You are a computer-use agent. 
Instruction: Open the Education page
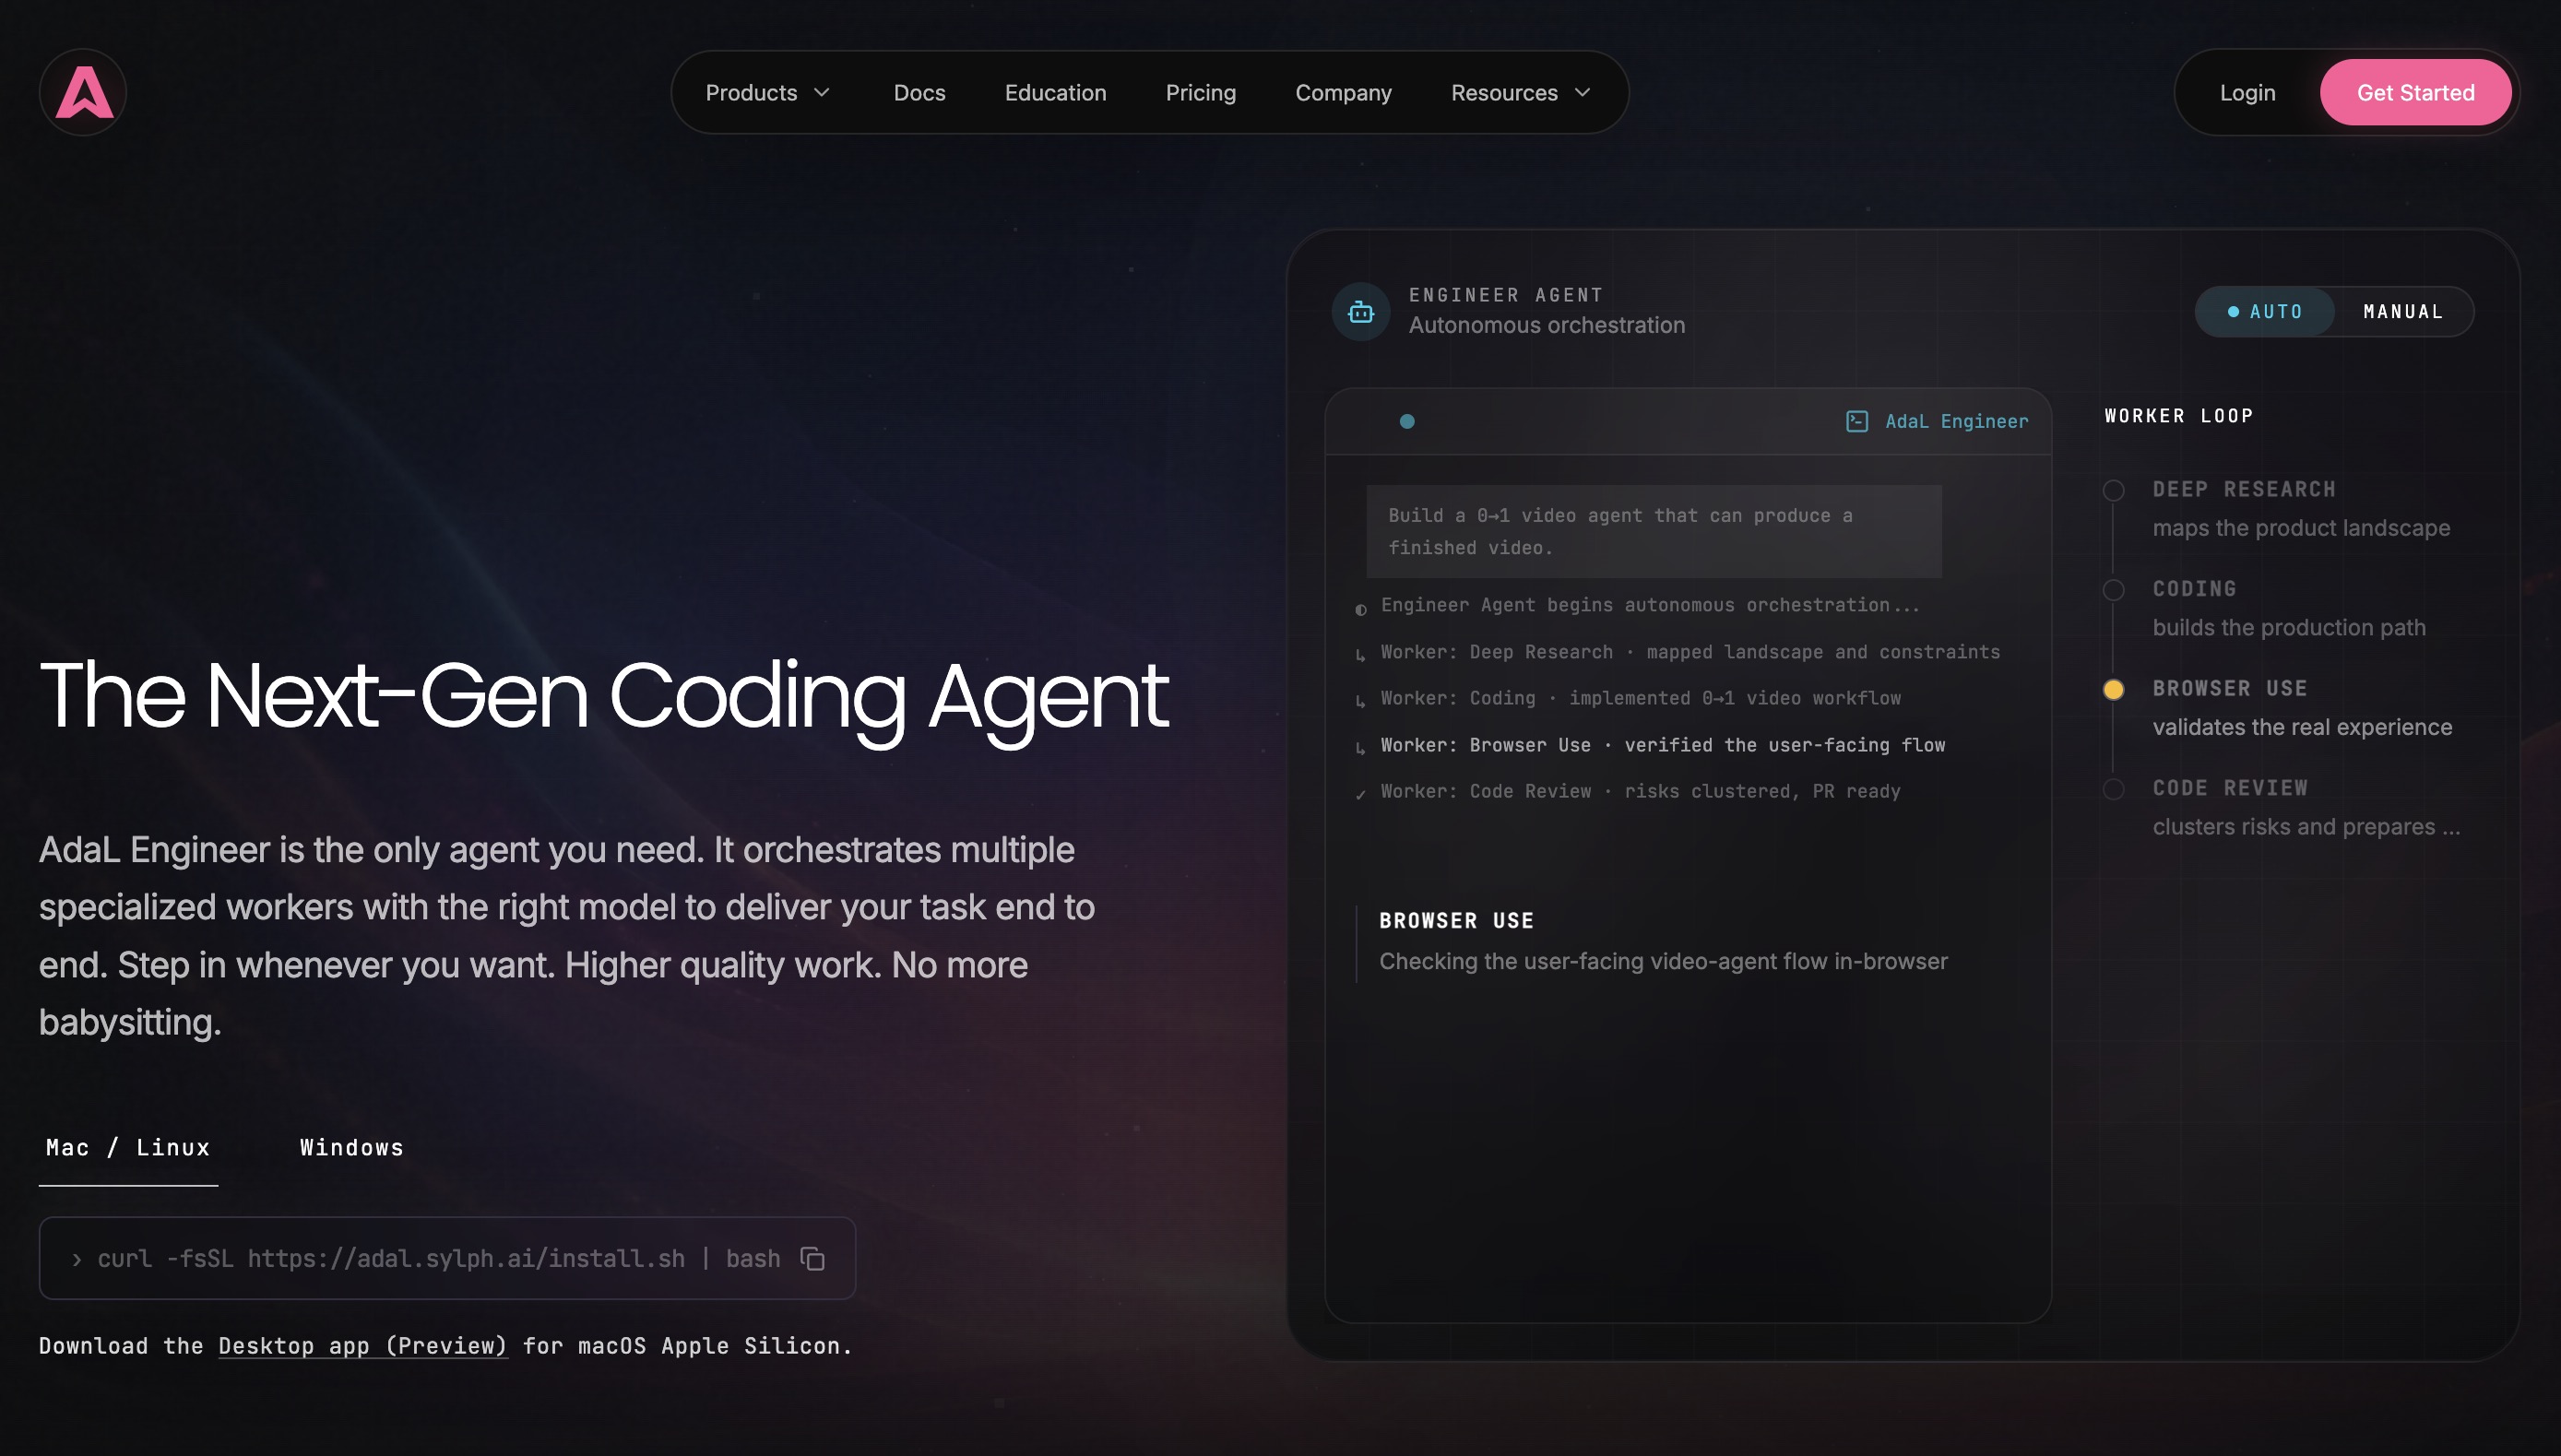click(x=1055, y=93)
